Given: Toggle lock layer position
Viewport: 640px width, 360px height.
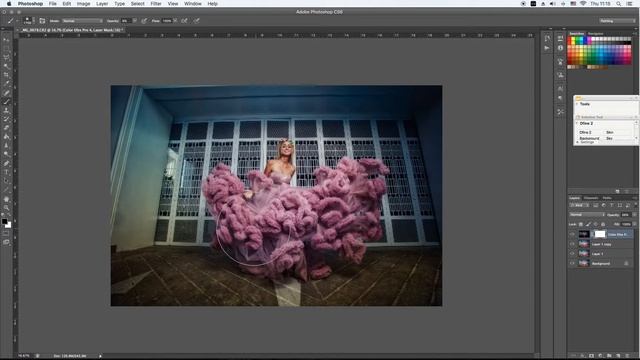Looking at the screenshot, I should click(596, 224).
